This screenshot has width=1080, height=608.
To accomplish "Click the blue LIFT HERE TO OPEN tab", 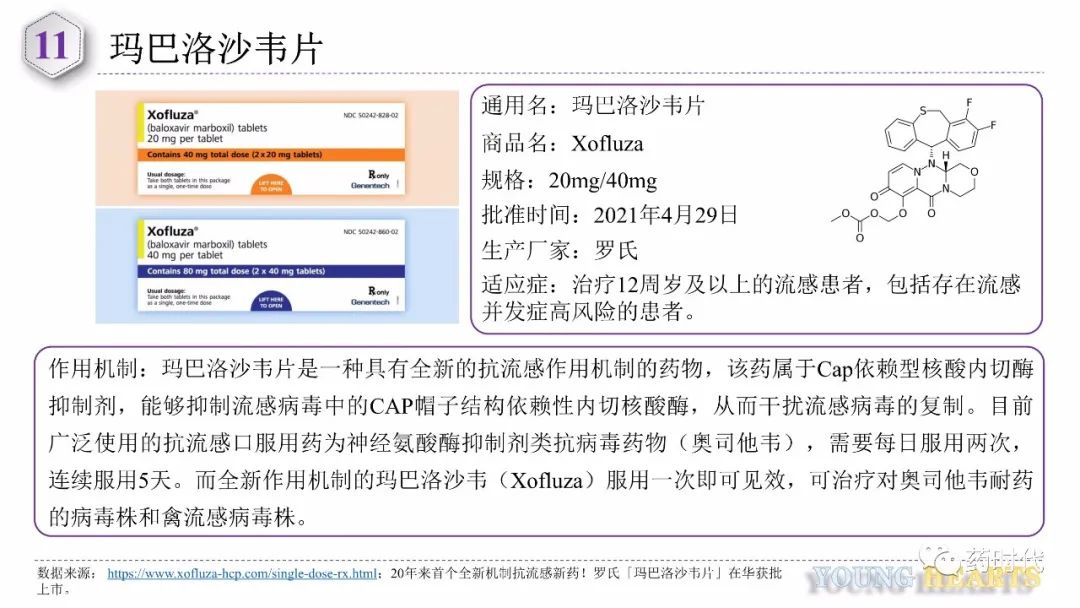I will point(271,302).
